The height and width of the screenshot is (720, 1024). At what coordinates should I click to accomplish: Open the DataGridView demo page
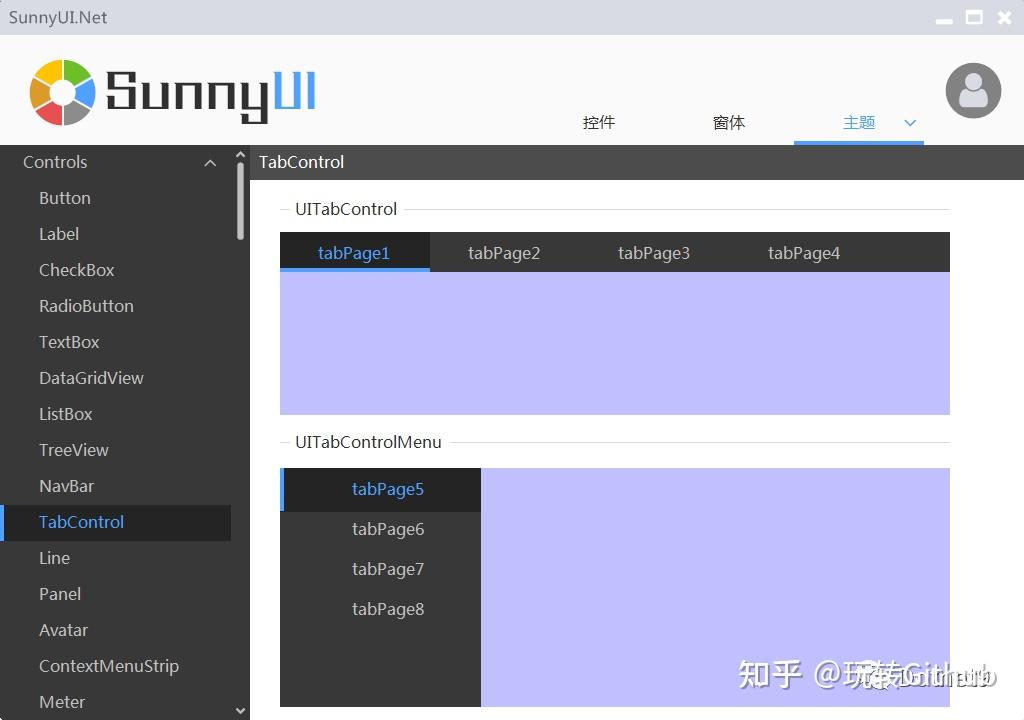[91, 378]
